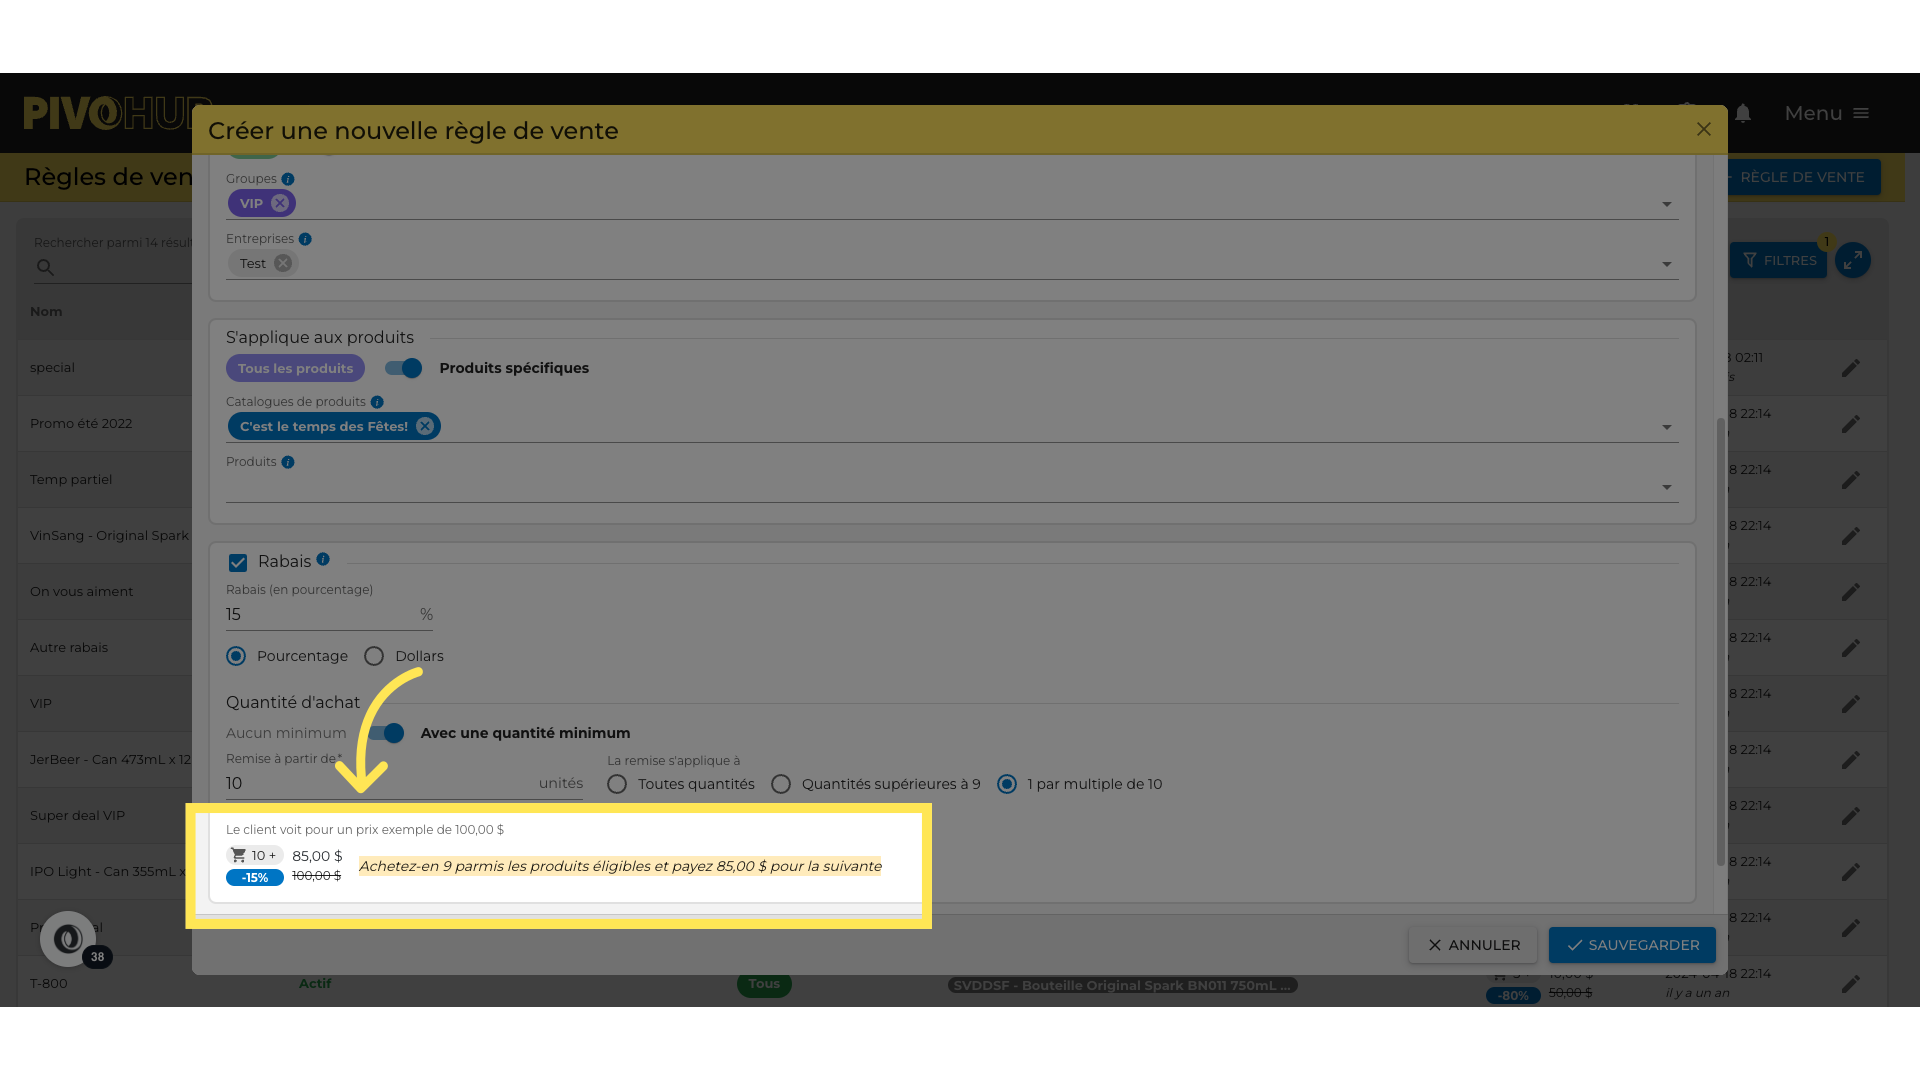Uncheck the Rabais checkbox
Viewport: 1920px width, 1080px height.
click(238, 562)
